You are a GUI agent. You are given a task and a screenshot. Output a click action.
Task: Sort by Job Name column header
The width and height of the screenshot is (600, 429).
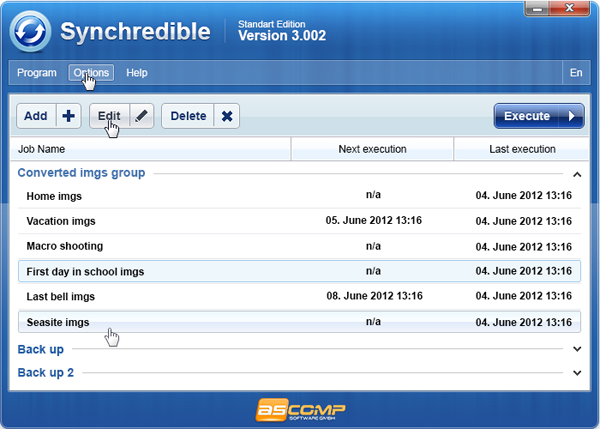coord(150,149)
